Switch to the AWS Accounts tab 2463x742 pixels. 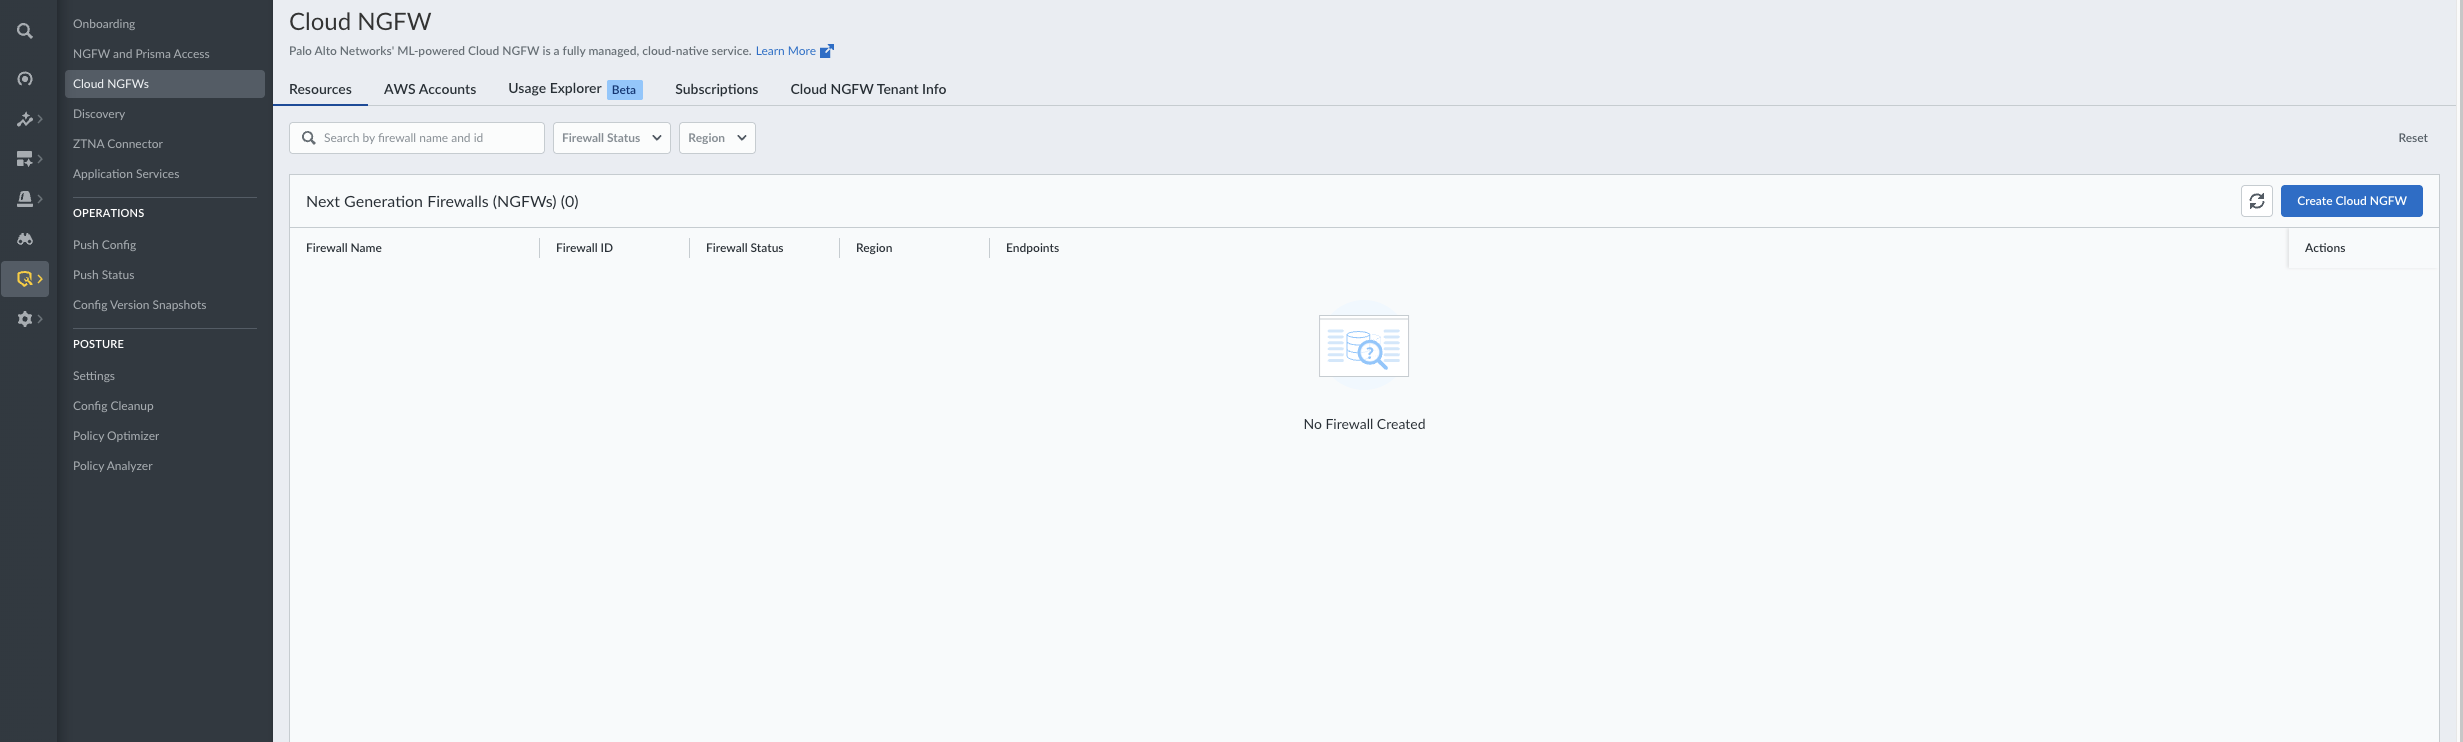coord(430,89)
